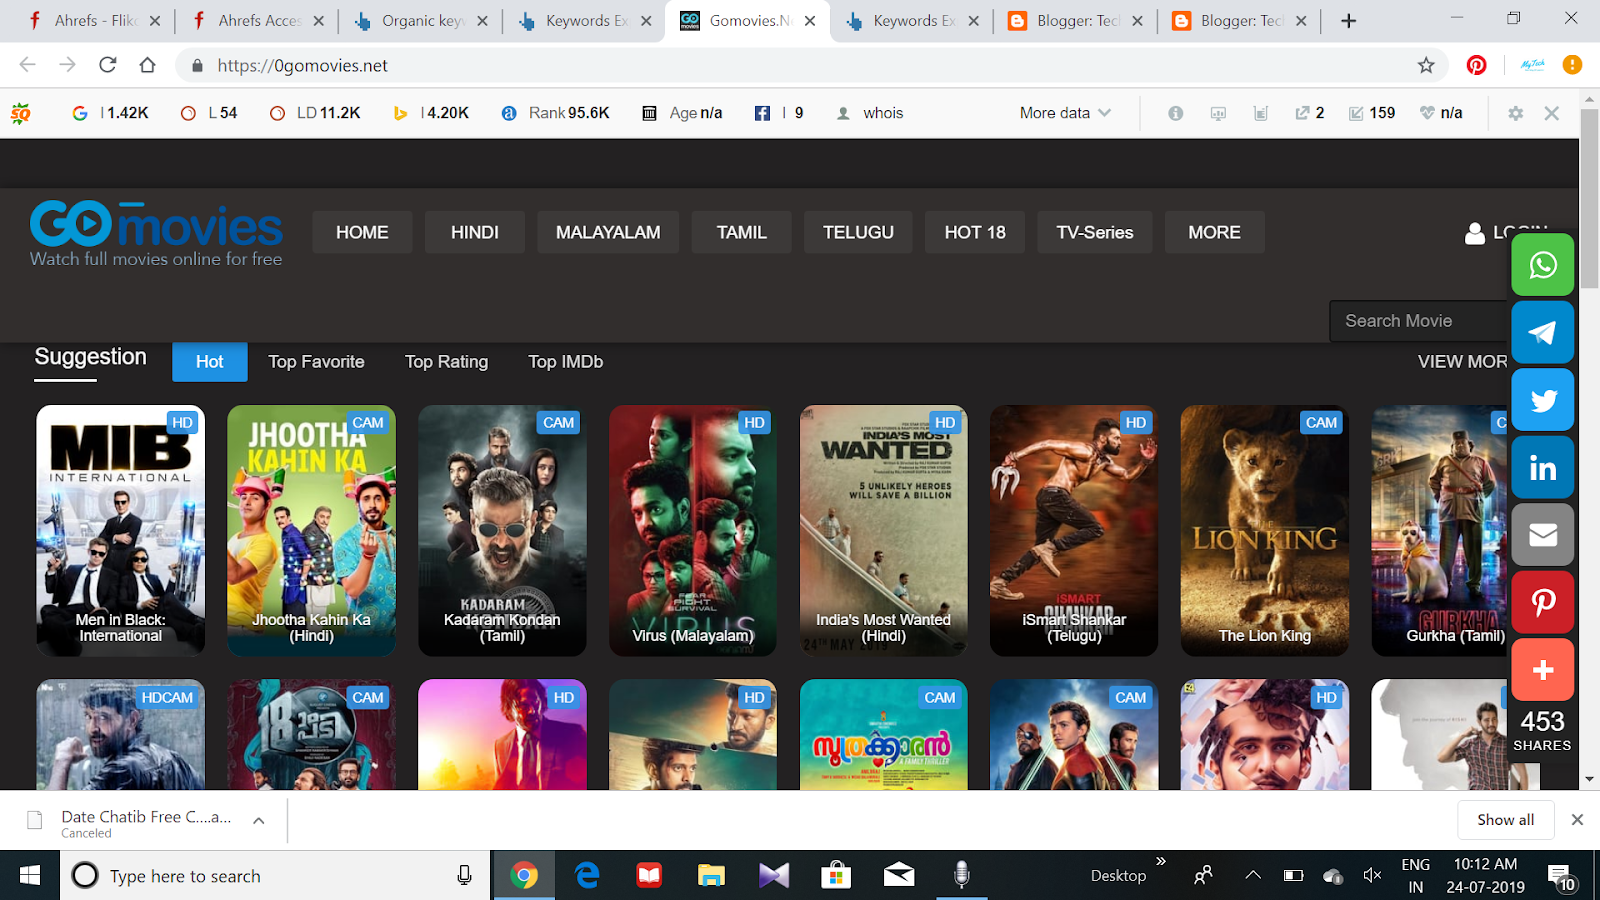This screenshot has width=1600, height=900.
Task: Share page on Twitter
Action: click(x=1542, y=400)
